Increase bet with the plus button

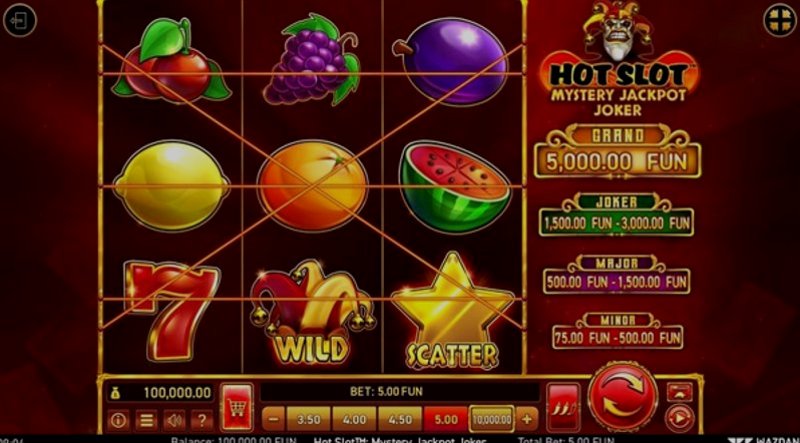point(527,419)
